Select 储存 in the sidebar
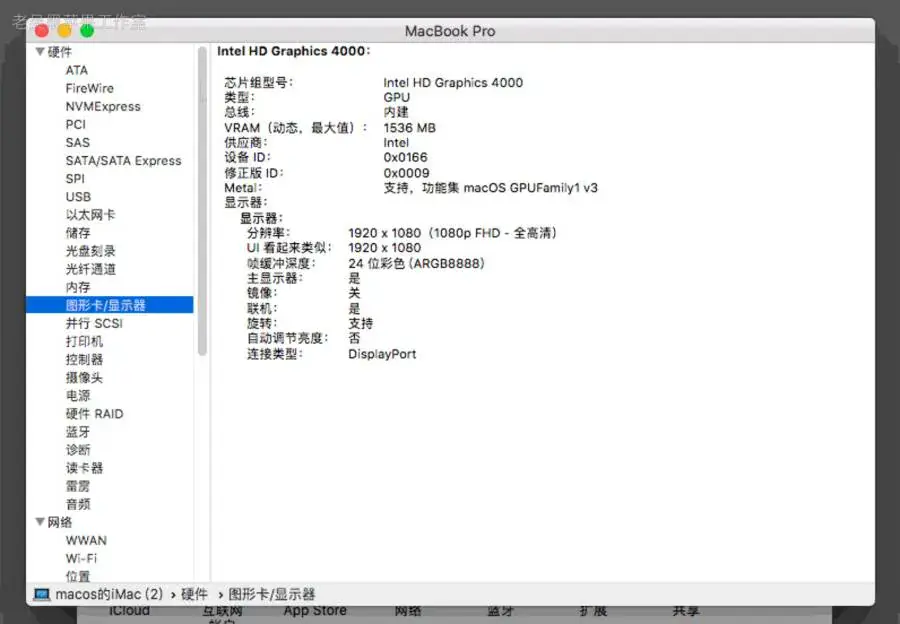 [x=77, y=233]
